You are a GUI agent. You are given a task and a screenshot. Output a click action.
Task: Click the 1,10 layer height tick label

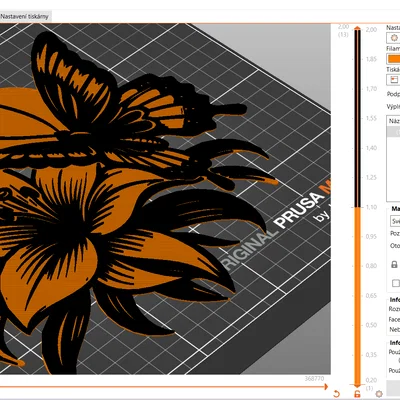coord(371,207)
